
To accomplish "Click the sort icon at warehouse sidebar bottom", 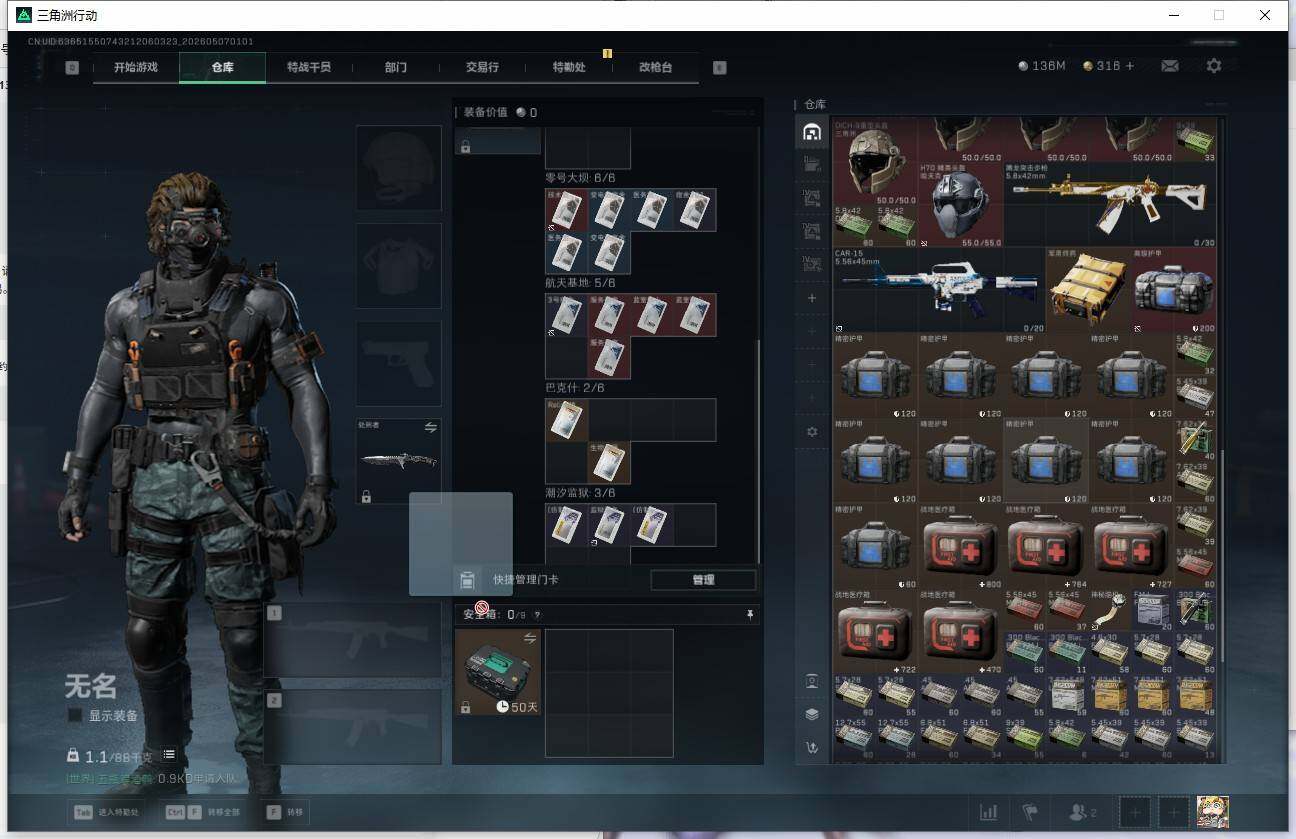I will tap(812, 747).
